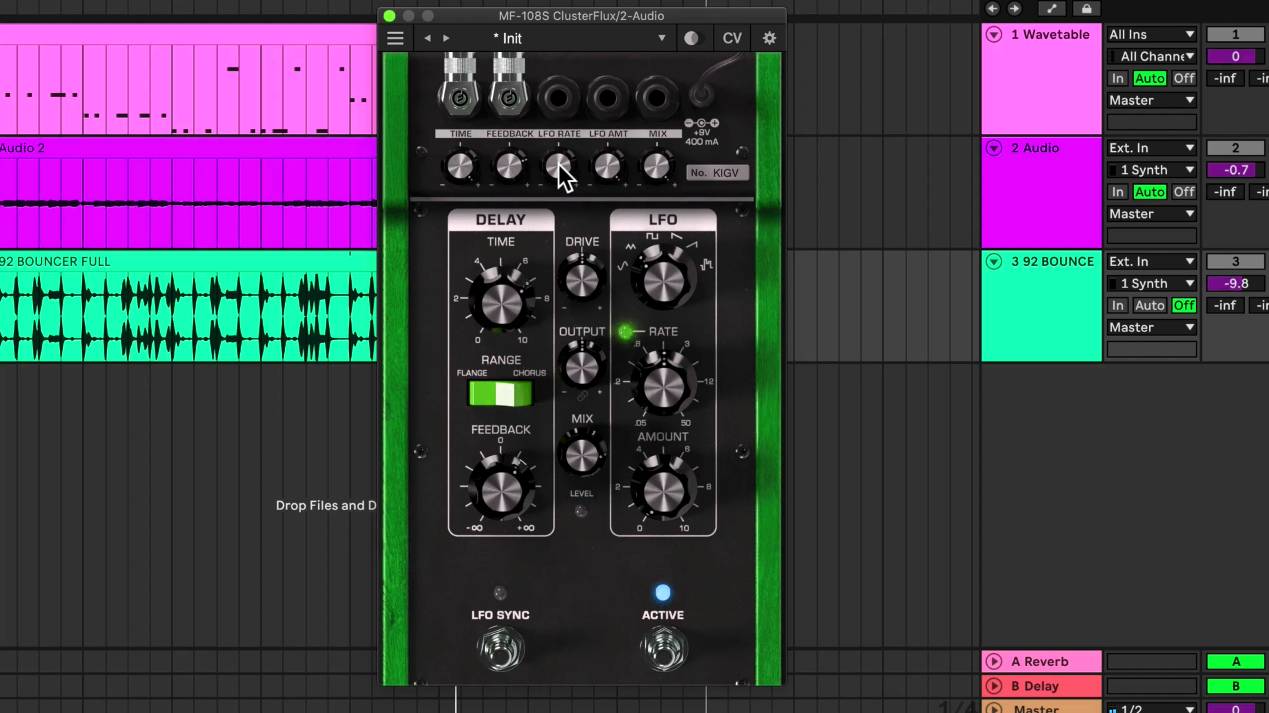Toggle the ACTIVE bypass footswitch
1269x713 pixels.
pos(662,648)
